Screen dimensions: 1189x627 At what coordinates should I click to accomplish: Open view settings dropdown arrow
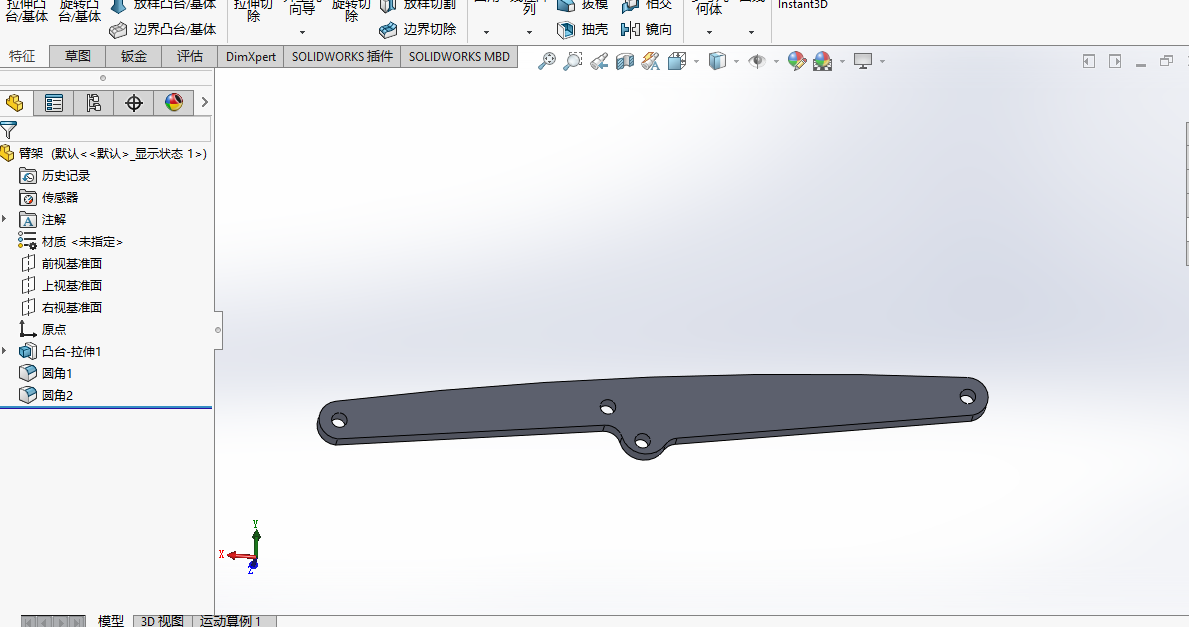(x=883, y=61)
